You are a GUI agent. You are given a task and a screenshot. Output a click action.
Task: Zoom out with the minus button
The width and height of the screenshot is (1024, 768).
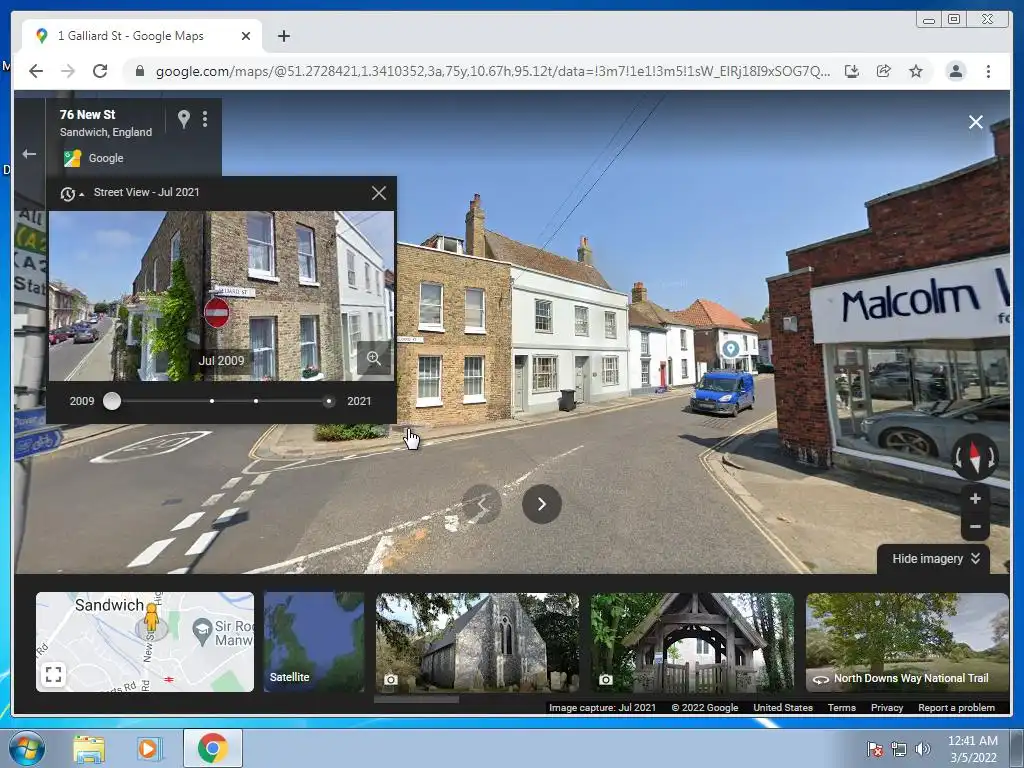pyautogui.click(x=975, y=527)
